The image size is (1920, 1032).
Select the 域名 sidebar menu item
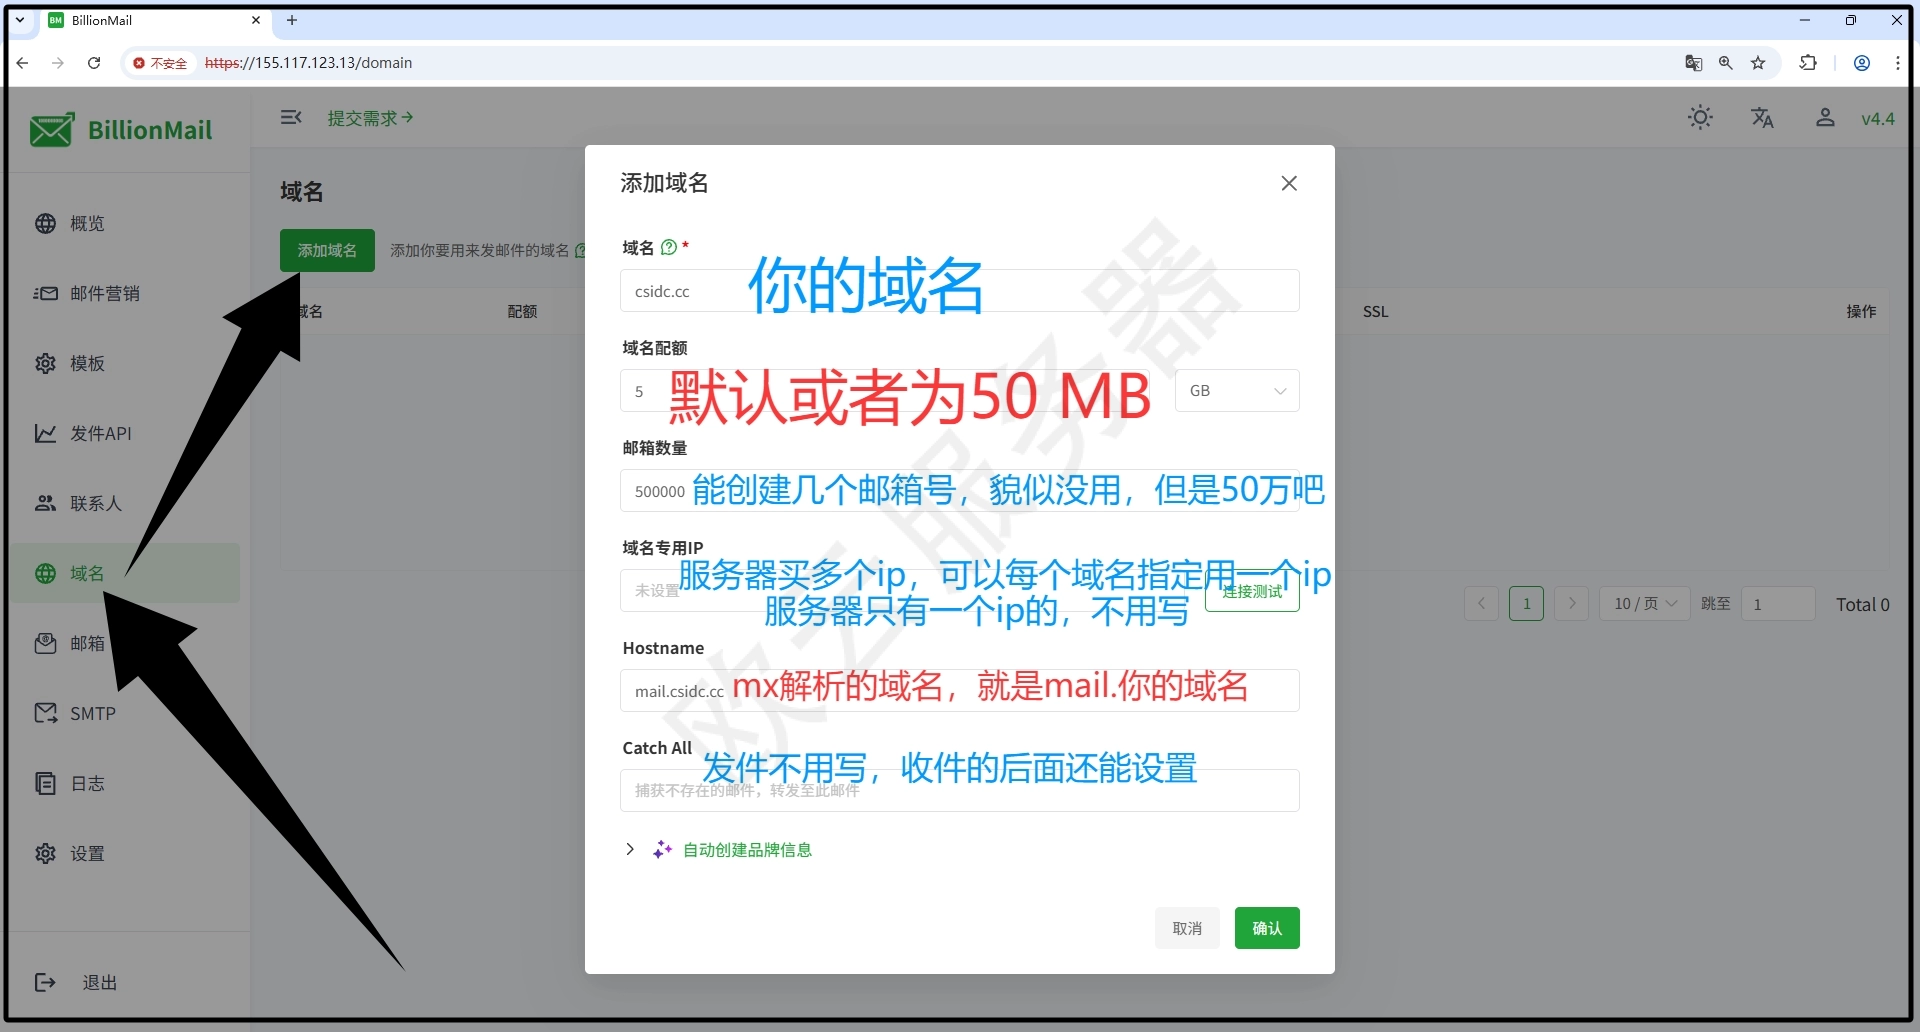(x=87, y=573)
